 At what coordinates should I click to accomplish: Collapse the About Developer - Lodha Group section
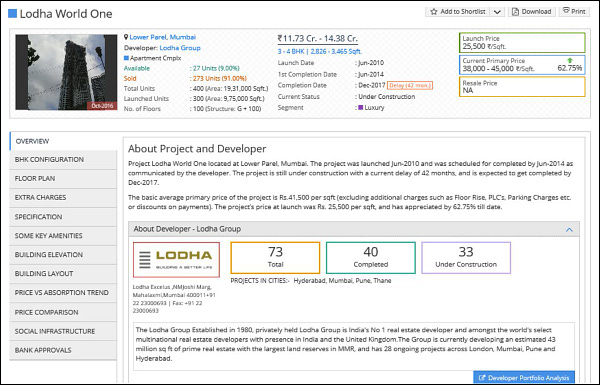tap(569, 230)
